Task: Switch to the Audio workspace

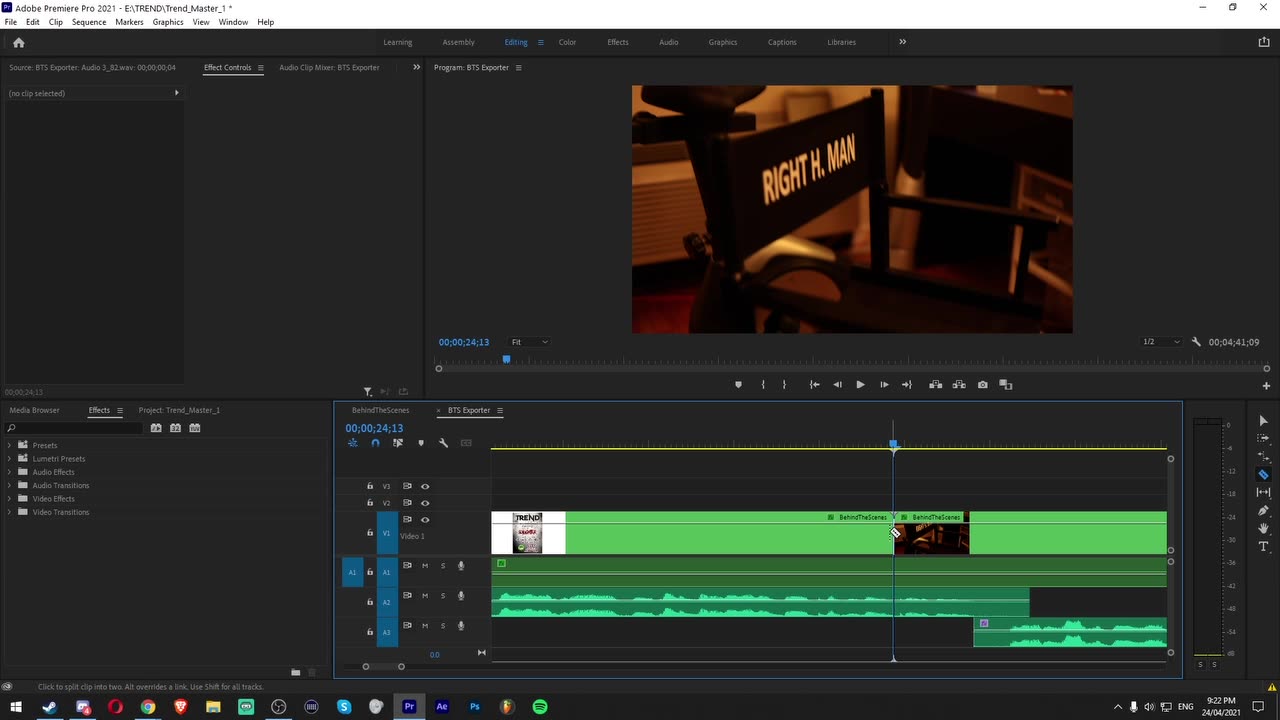Action: coord(669,42)
